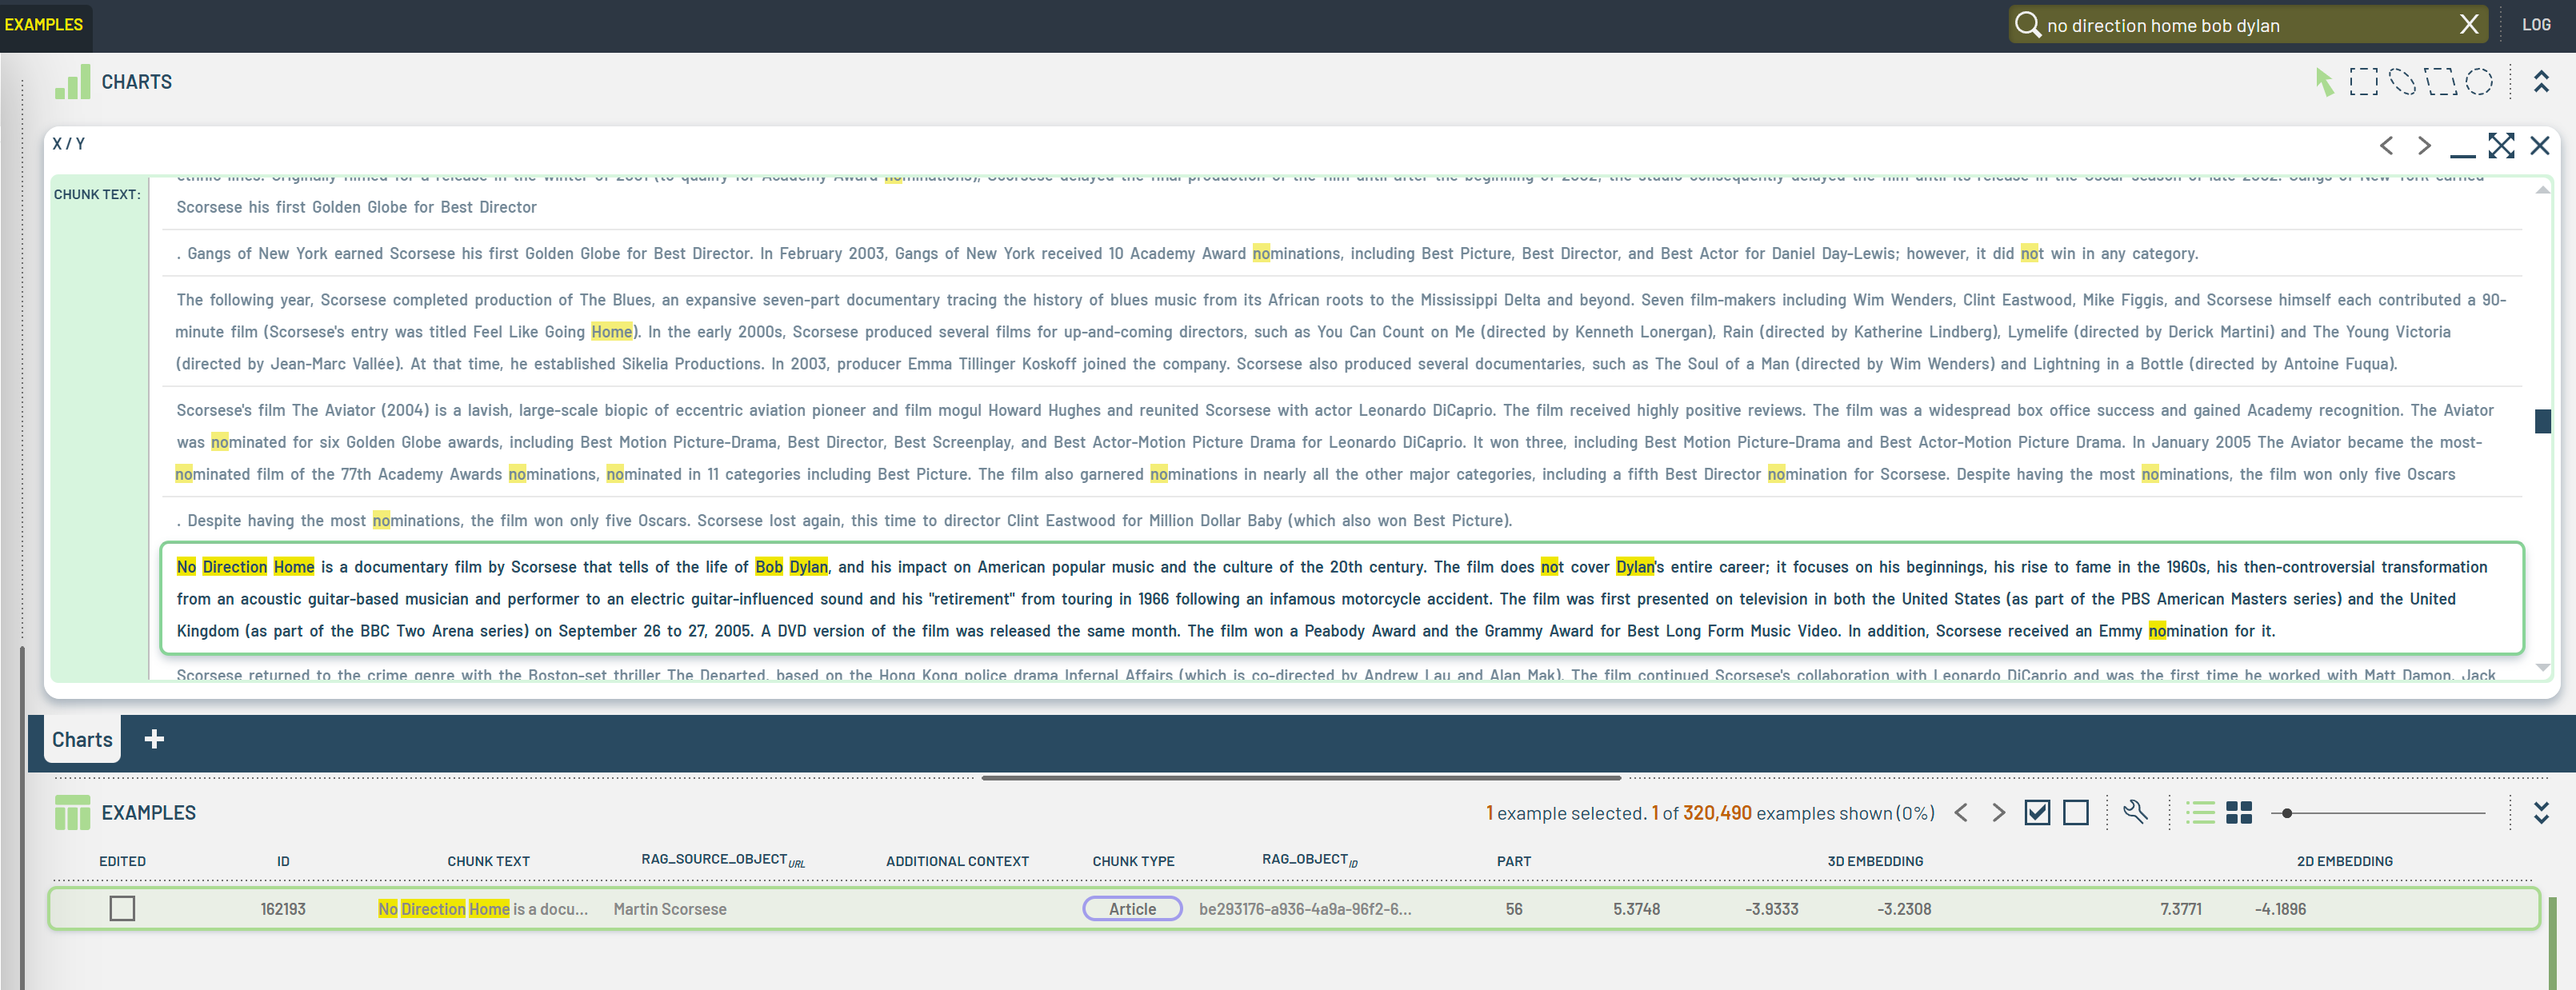Sort by CHUNK TYPE column header
The width and height of the screenshot is (2576, 990).
tap(1133, 861)
